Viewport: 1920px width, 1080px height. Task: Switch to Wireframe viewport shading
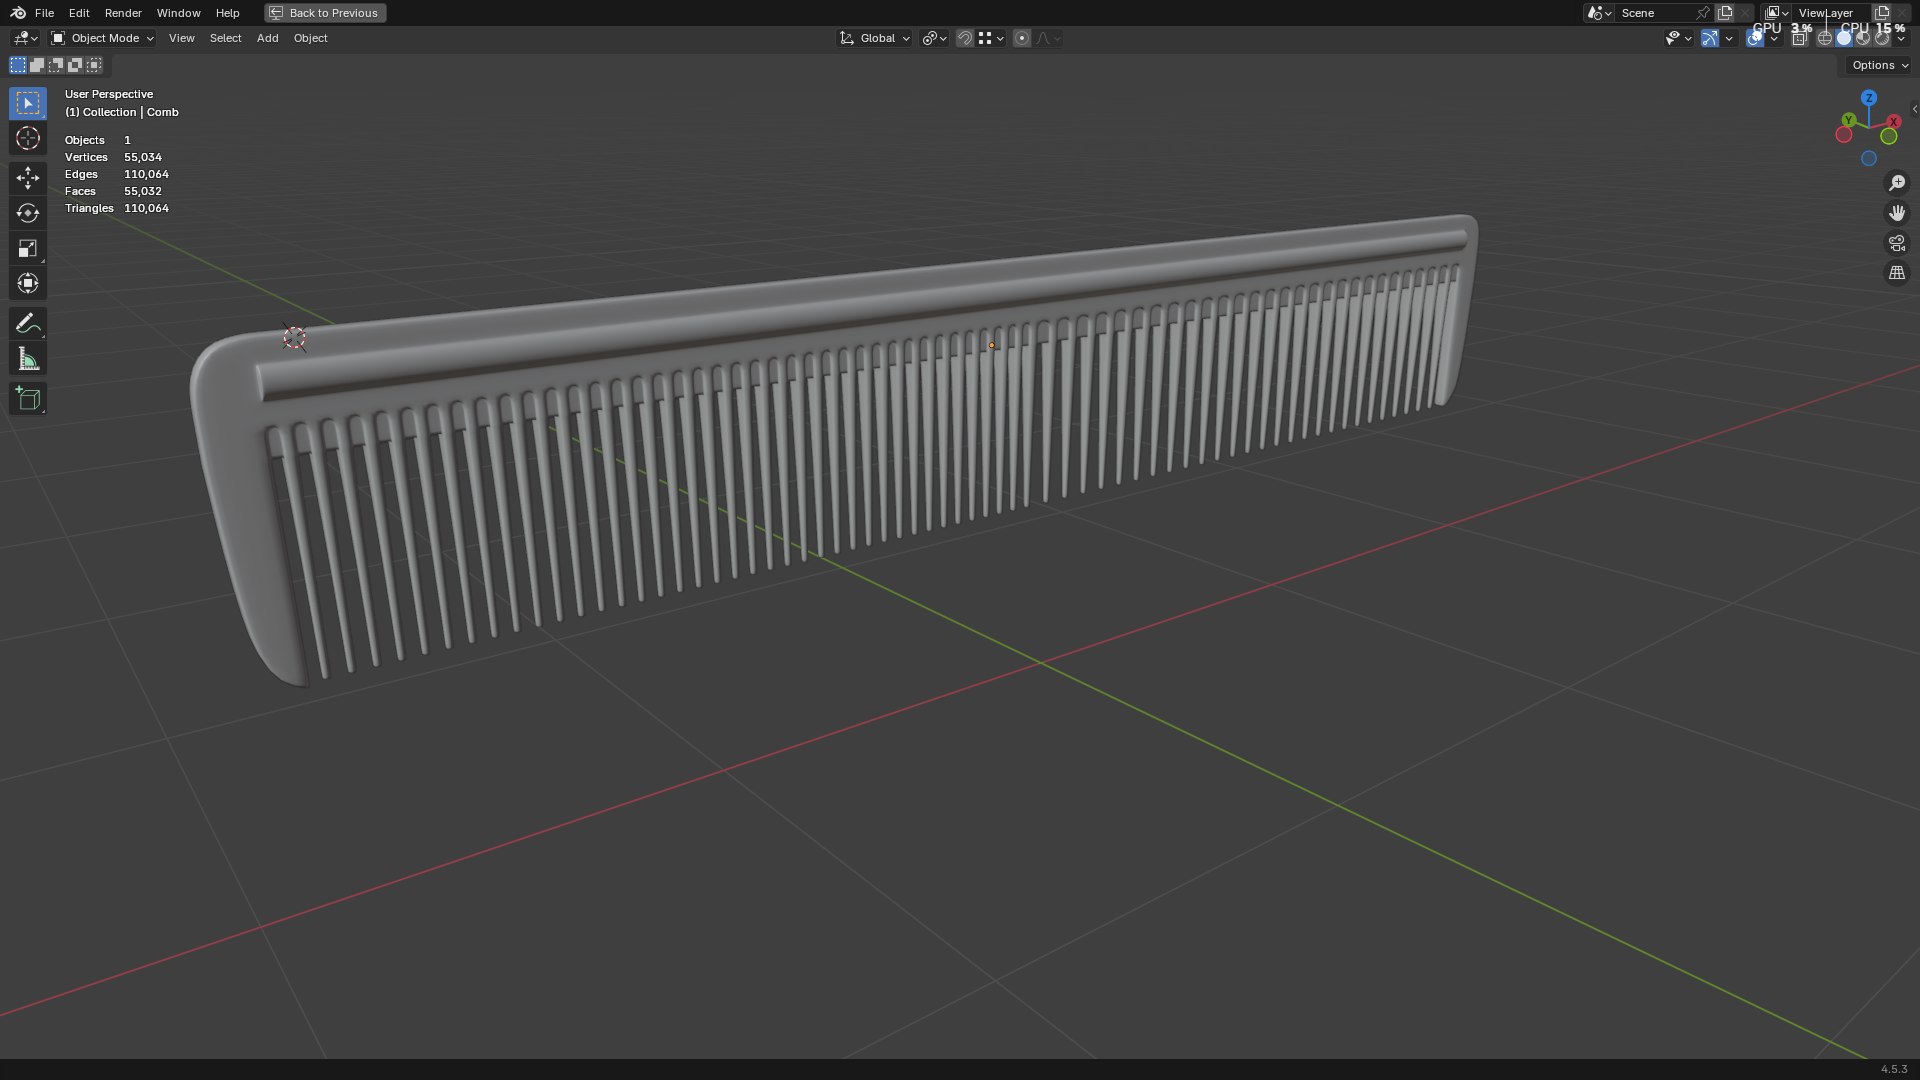tap(1825, 38)
